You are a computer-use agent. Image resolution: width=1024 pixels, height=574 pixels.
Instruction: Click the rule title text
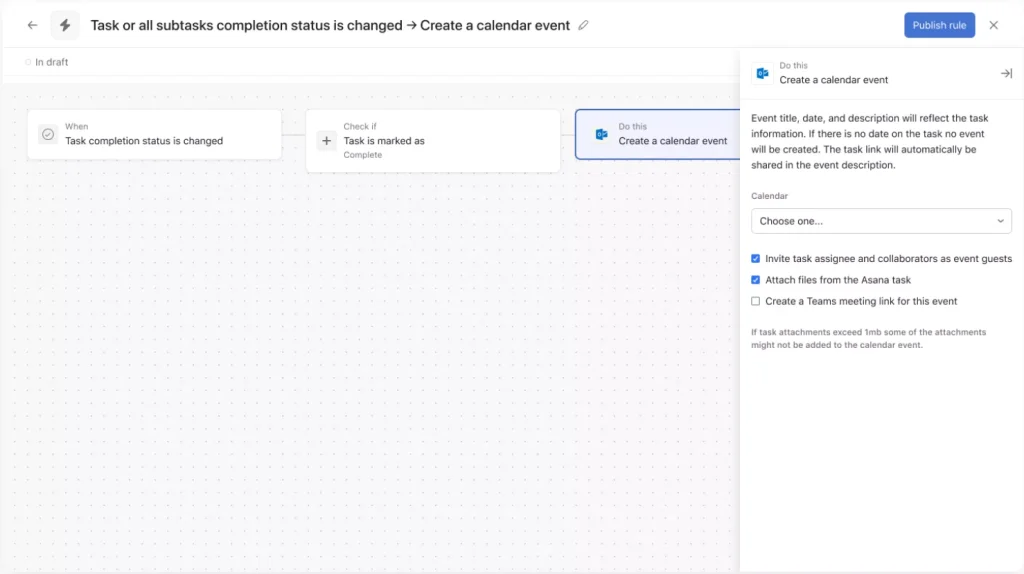[330, 25]
